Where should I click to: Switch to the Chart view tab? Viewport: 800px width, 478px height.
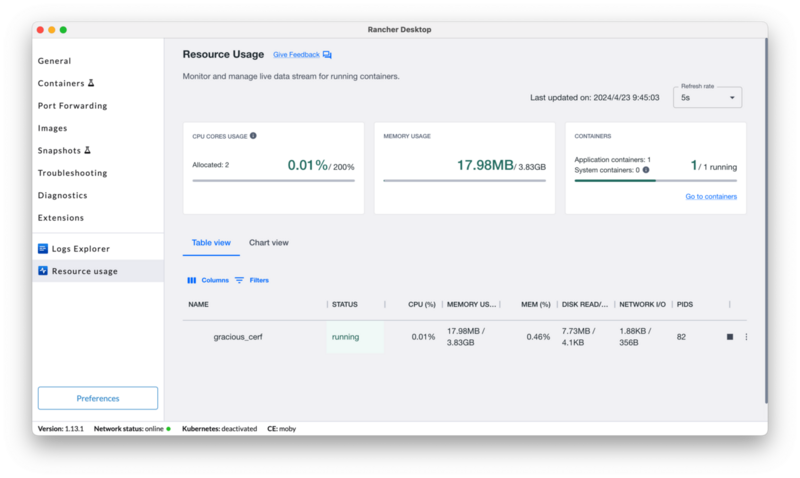click(x=268, y=243)
